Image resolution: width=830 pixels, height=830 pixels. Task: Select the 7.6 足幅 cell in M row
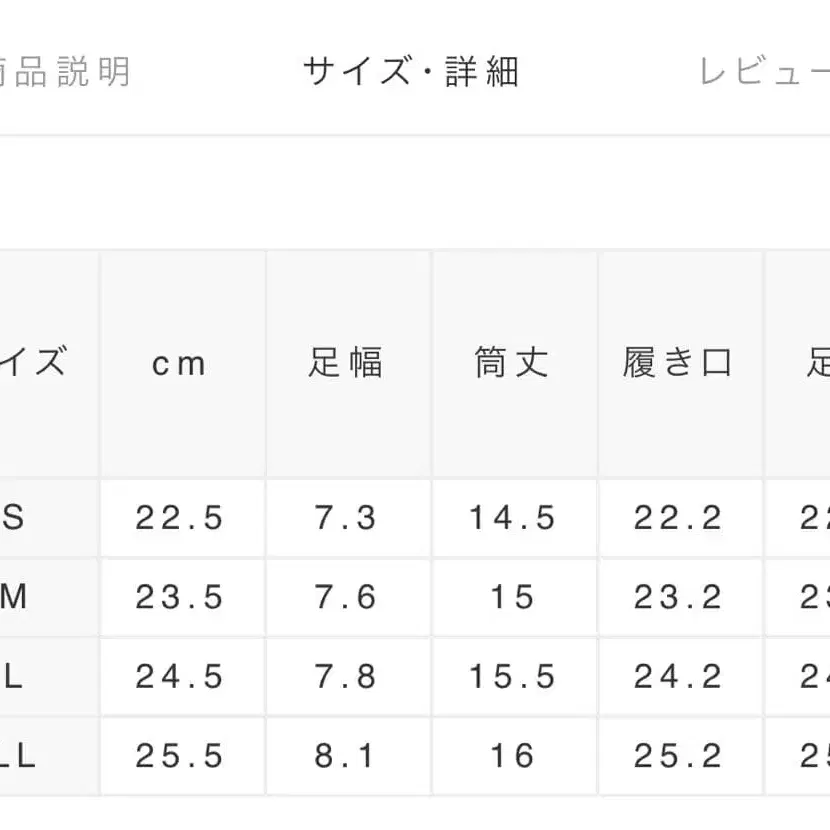tap(346, 597)
